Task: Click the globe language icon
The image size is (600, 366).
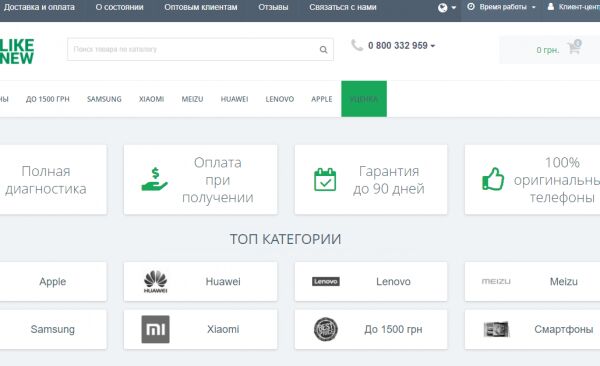Action: (x=443, y=8)
